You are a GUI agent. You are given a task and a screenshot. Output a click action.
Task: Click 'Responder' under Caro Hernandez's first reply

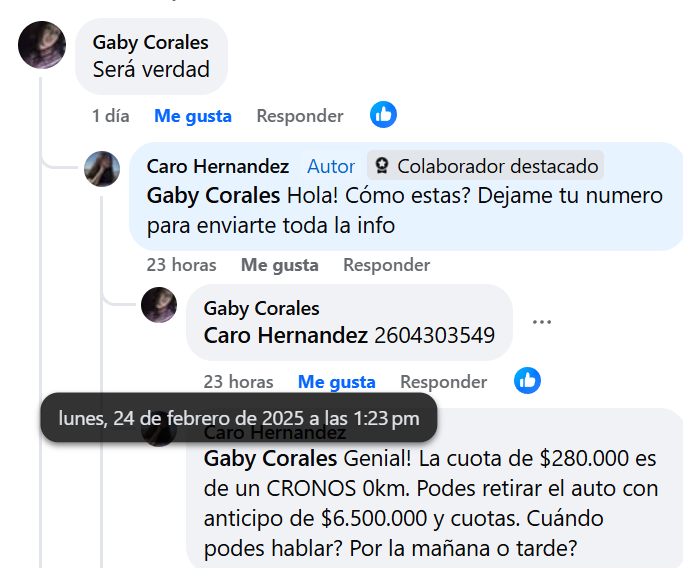tap(387, 265)
